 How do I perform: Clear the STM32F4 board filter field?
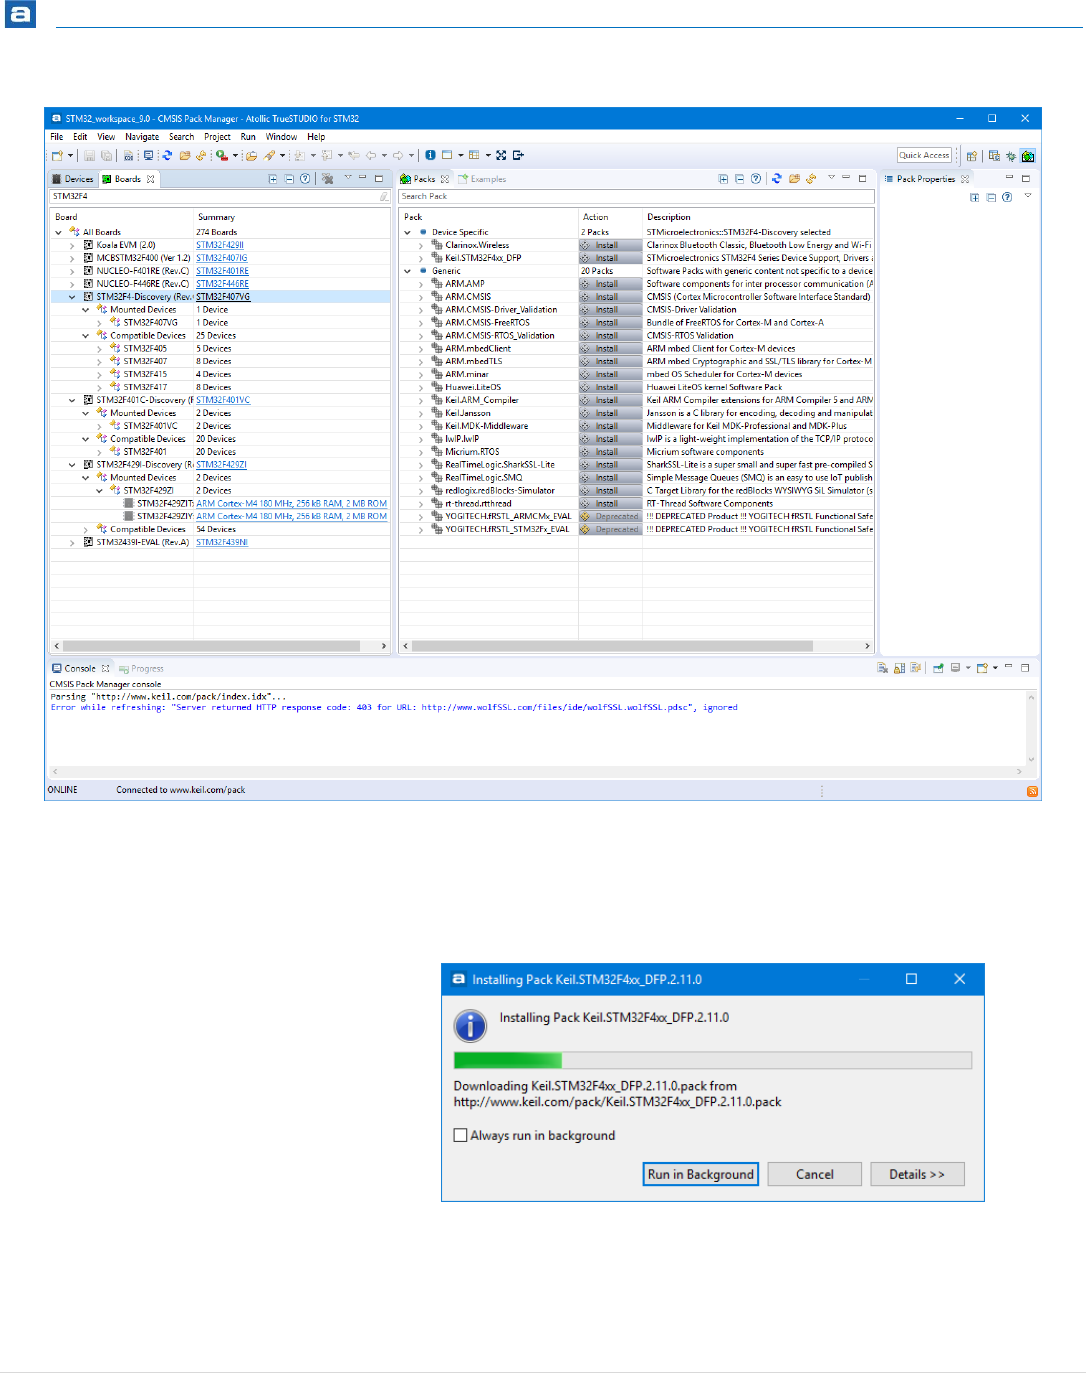coord(384,196)
